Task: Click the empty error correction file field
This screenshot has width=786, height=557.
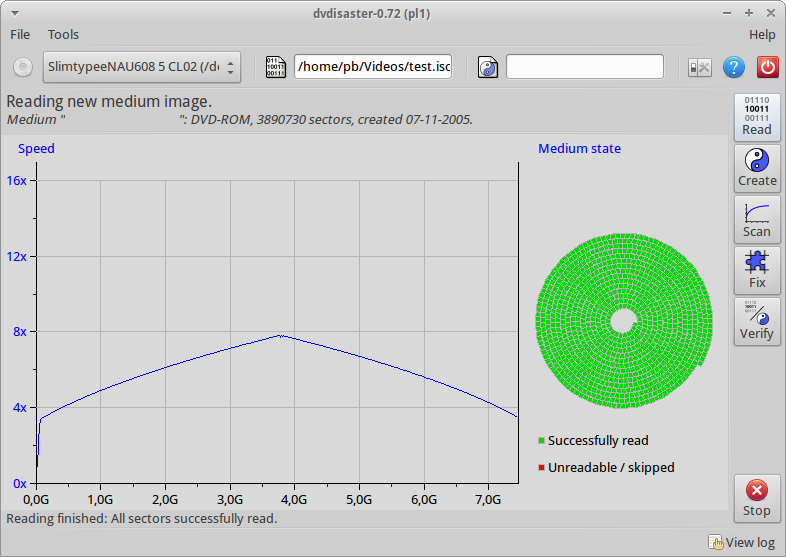Action: [584, 67]
